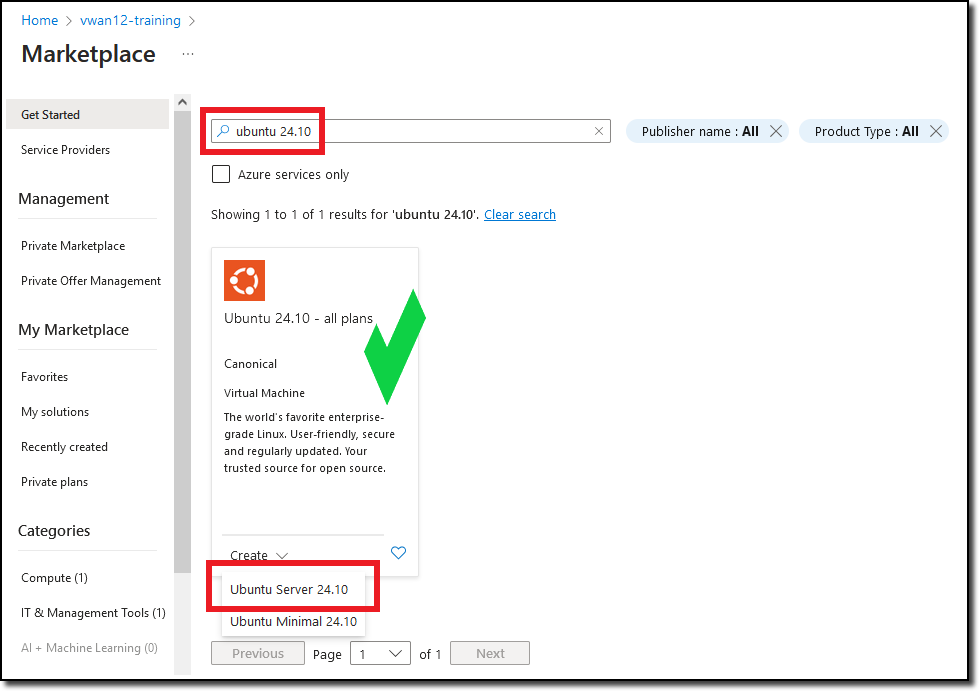Image resolution: width=979 pixels, height=691 pixels.
Task: Add Ubuntu 24.10 to favorites heart icon
Action: click(x=398, y=552)
